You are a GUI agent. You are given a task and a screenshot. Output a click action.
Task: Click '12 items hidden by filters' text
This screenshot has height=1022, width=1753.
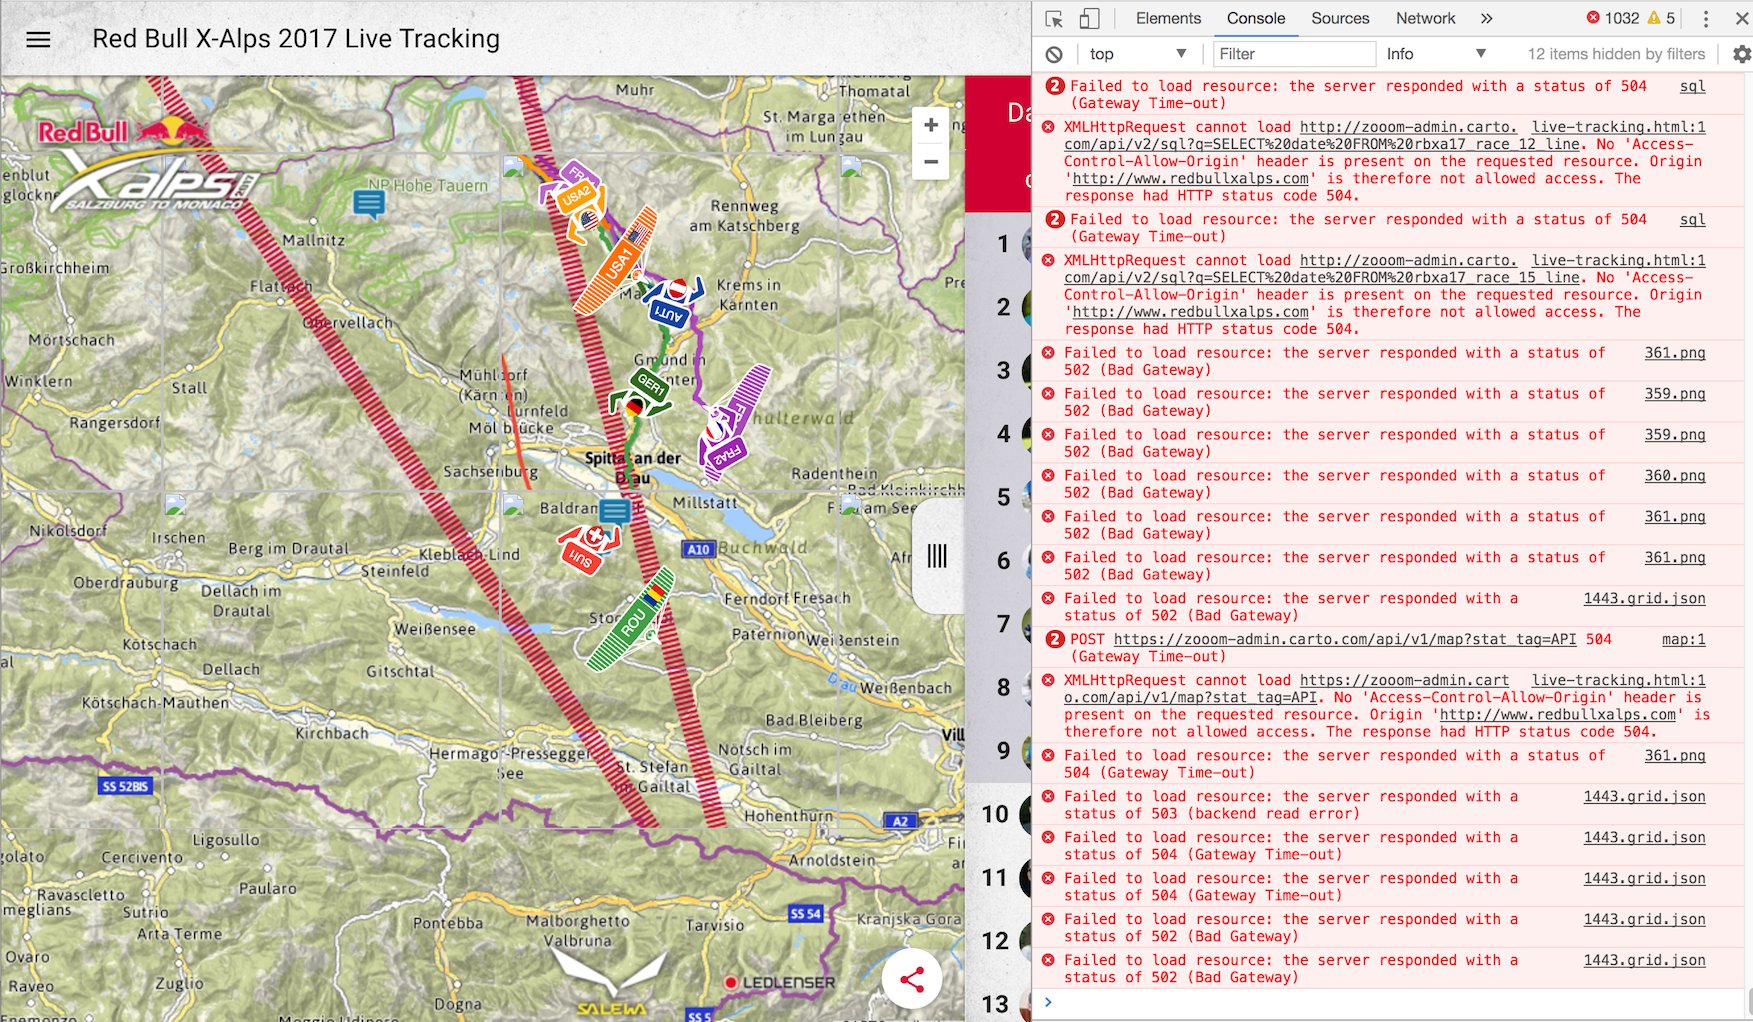[1616, 54]
